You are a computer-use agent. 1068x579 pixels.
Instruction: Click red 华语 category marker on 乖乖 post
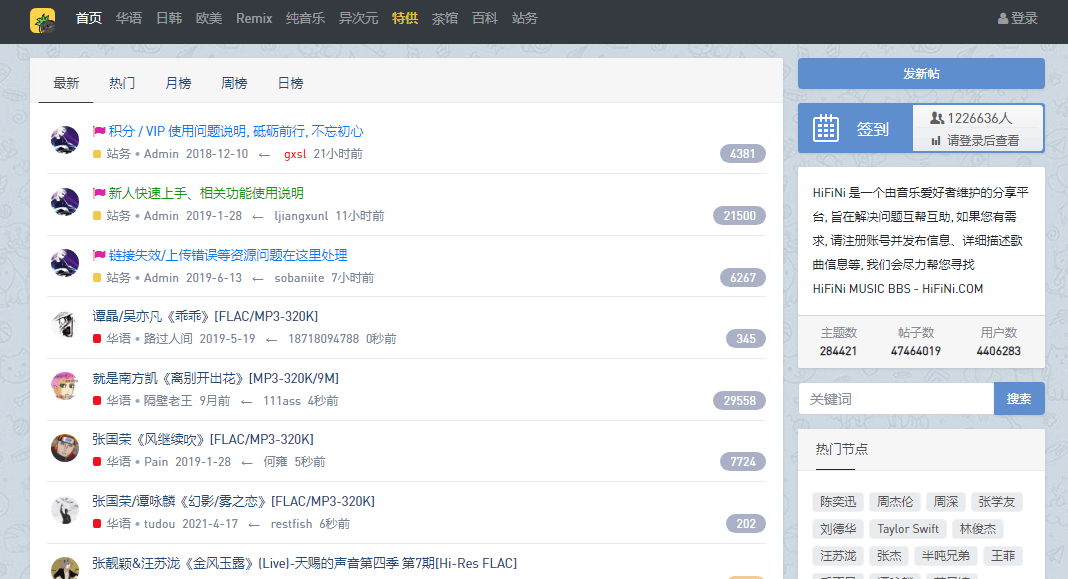97,339
